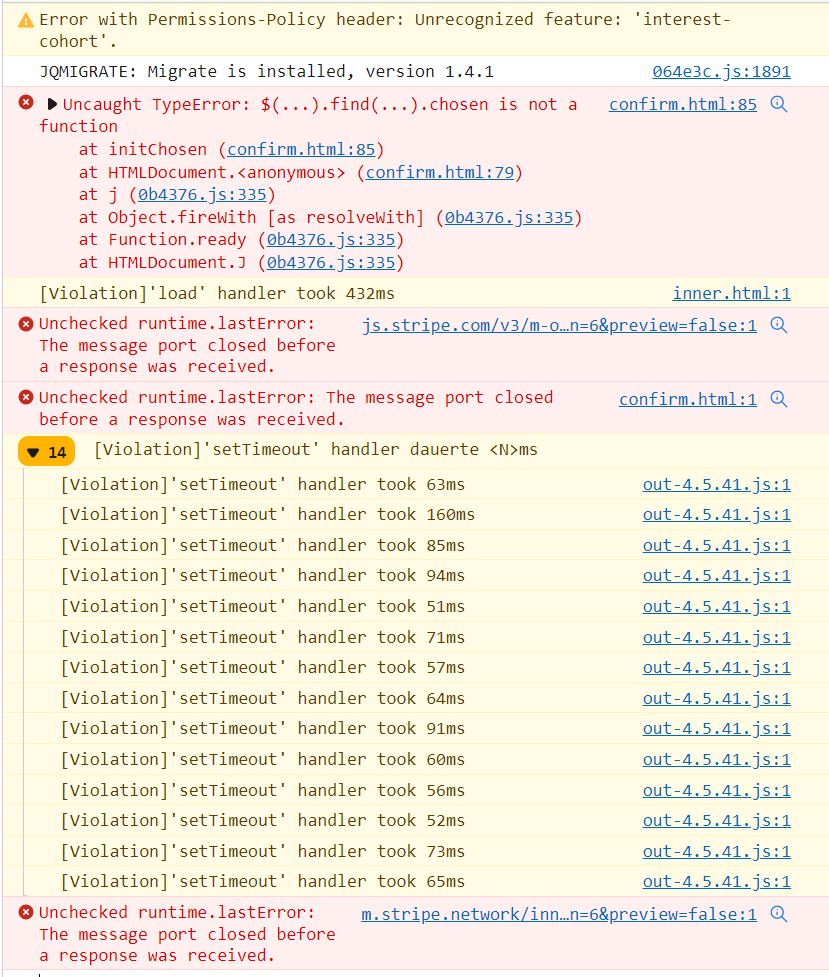Follow the js.stripe.com/v3 source link
The height and width of the screenshot is (977, 829).
tap(559, 325)
